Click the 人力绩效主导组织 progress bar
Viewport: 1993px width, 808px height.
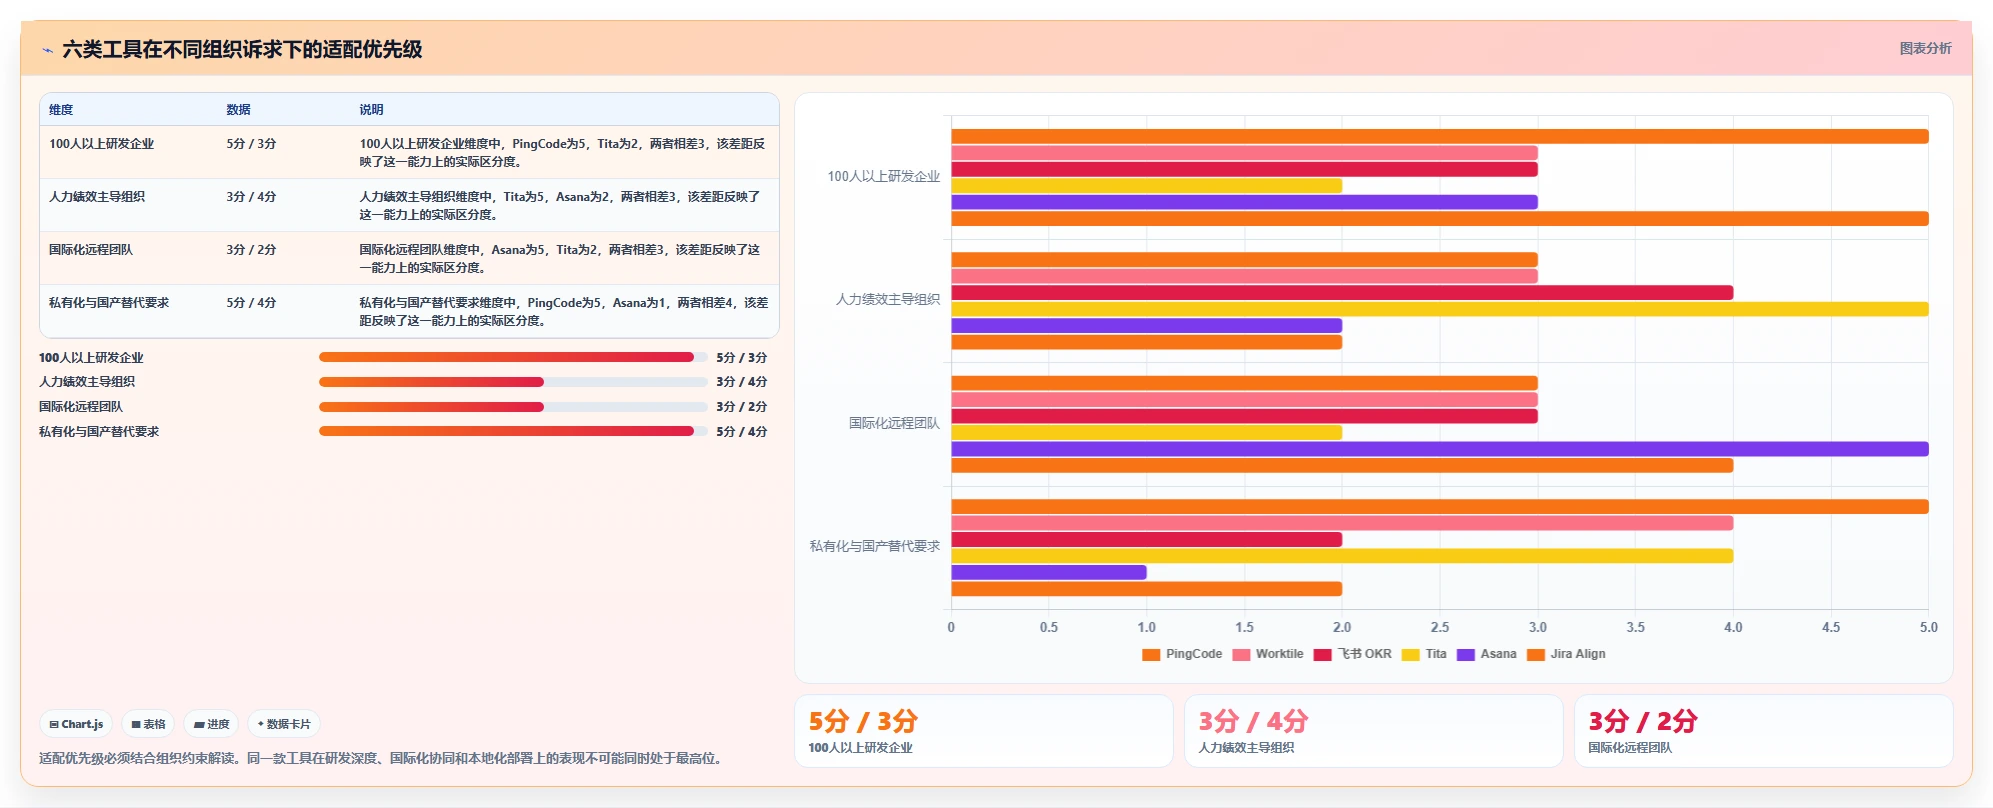click(x=513, y=382)
